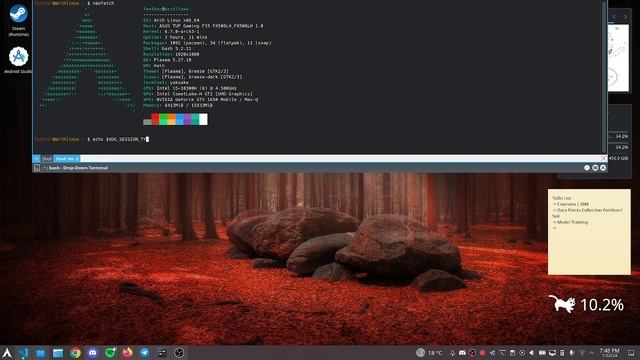Open the 18 °C weather widget

click(430, 353)
